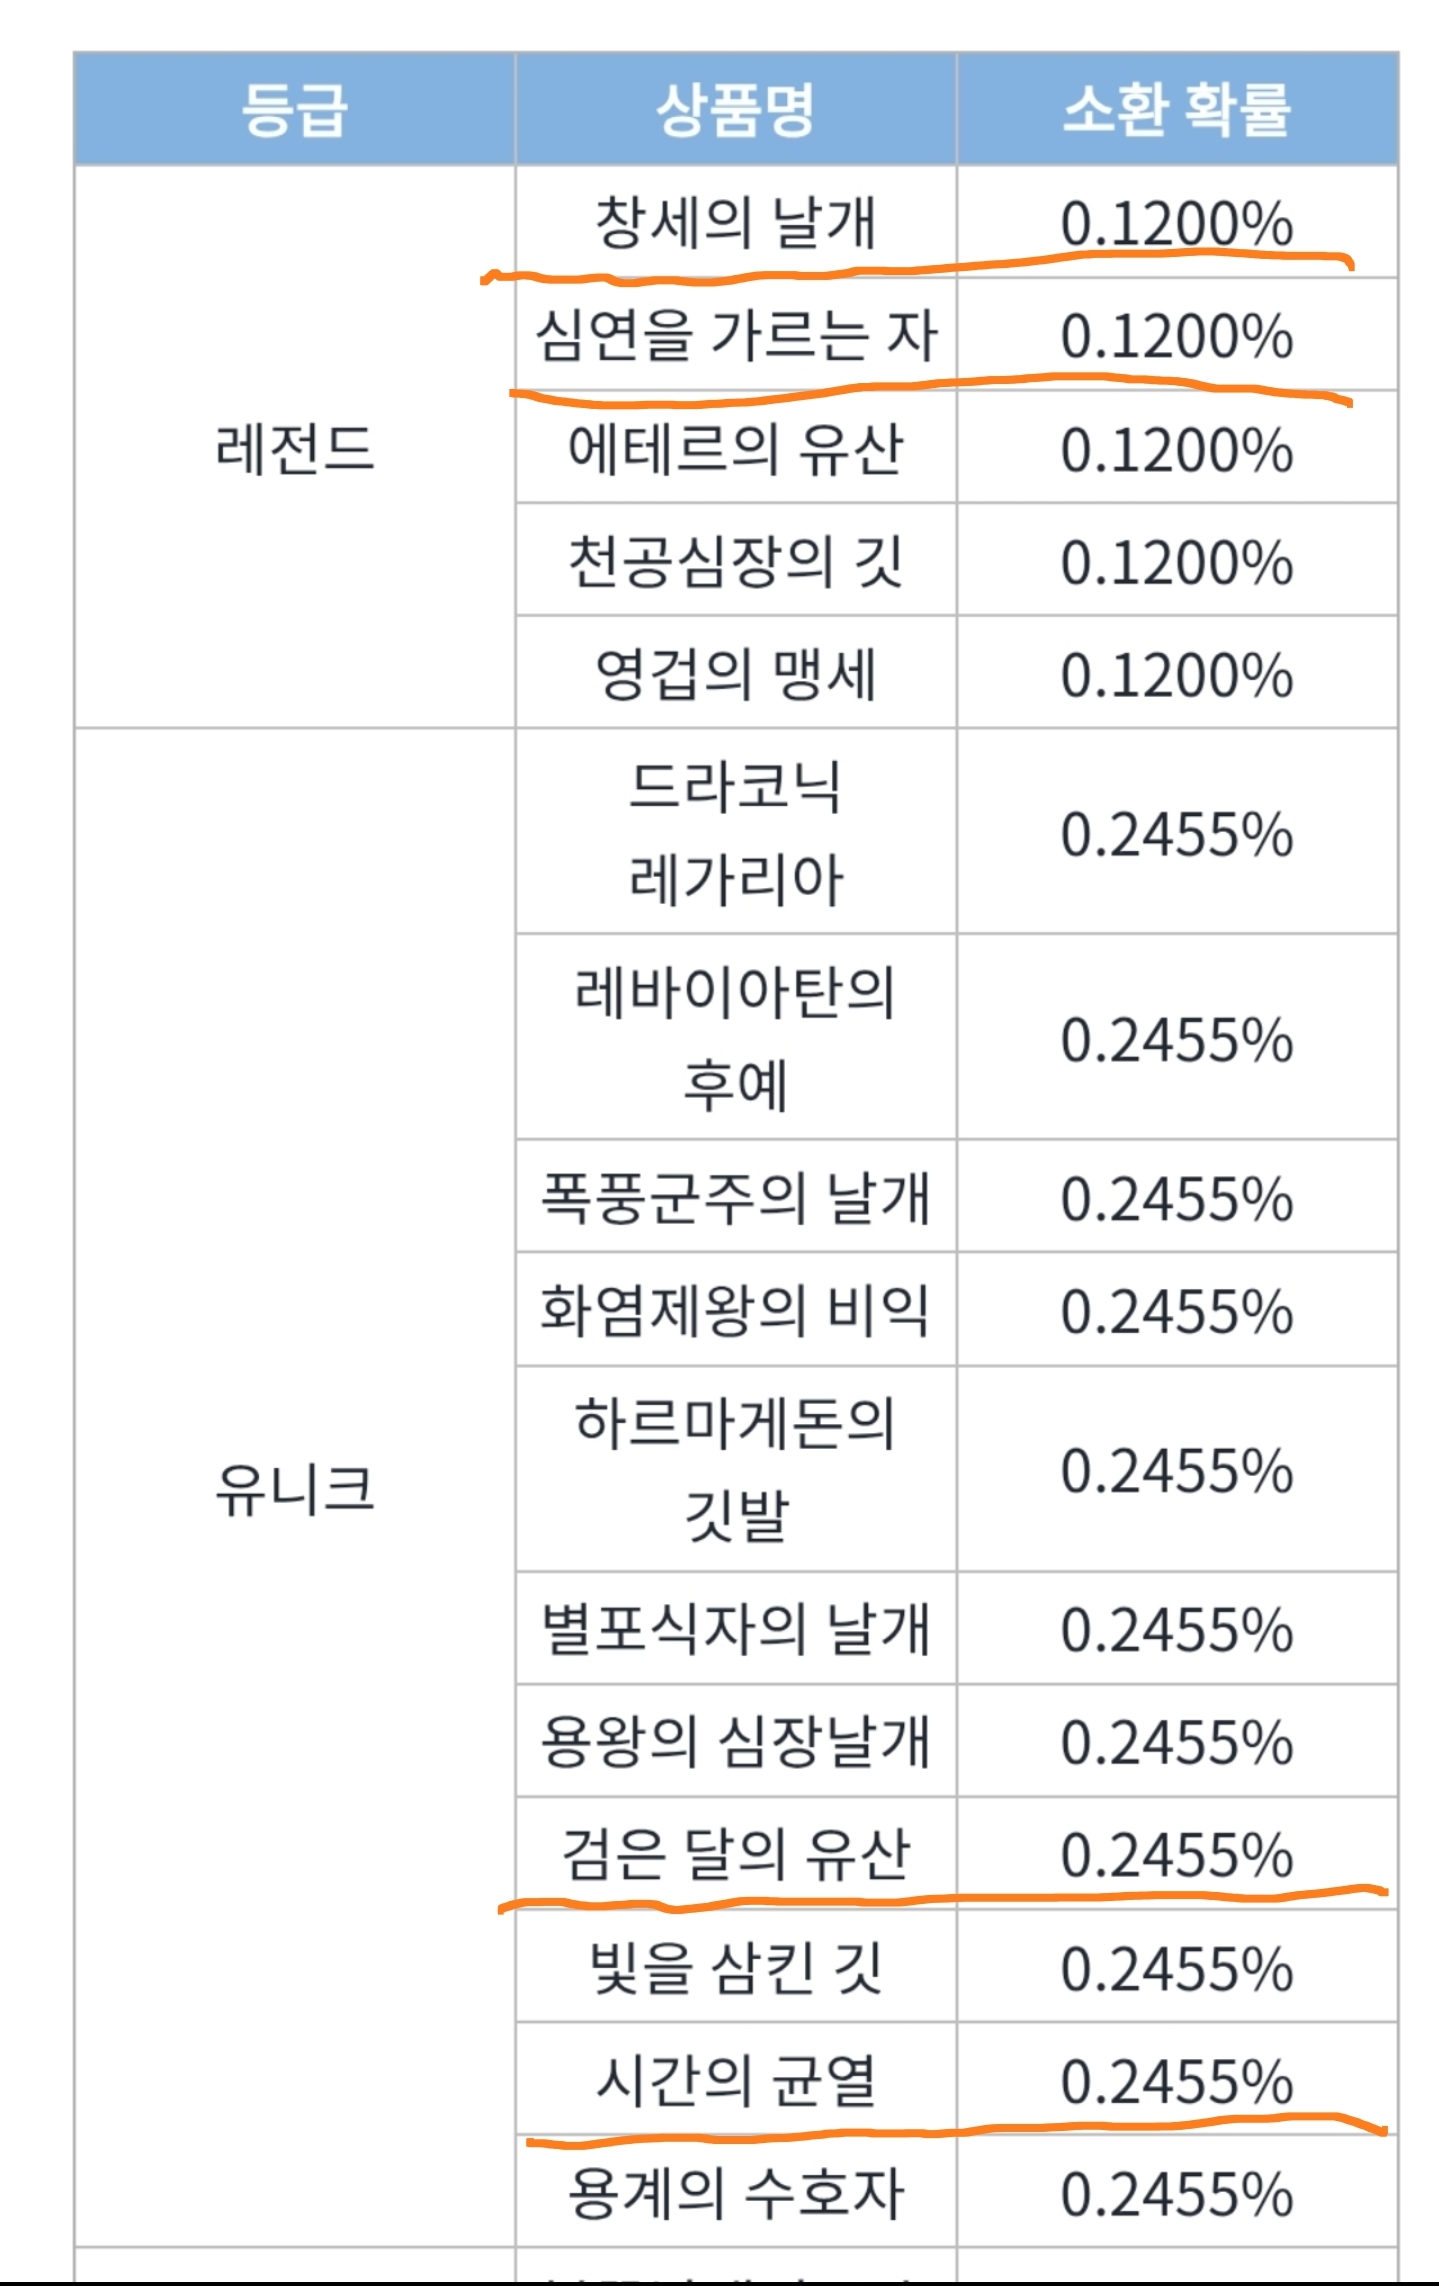Image resolution: width=1439 pixels, height=2286 pixels.
Task: Click the 창세의 날개 item name
Action: pyautogui.click(x=735, y=222)
